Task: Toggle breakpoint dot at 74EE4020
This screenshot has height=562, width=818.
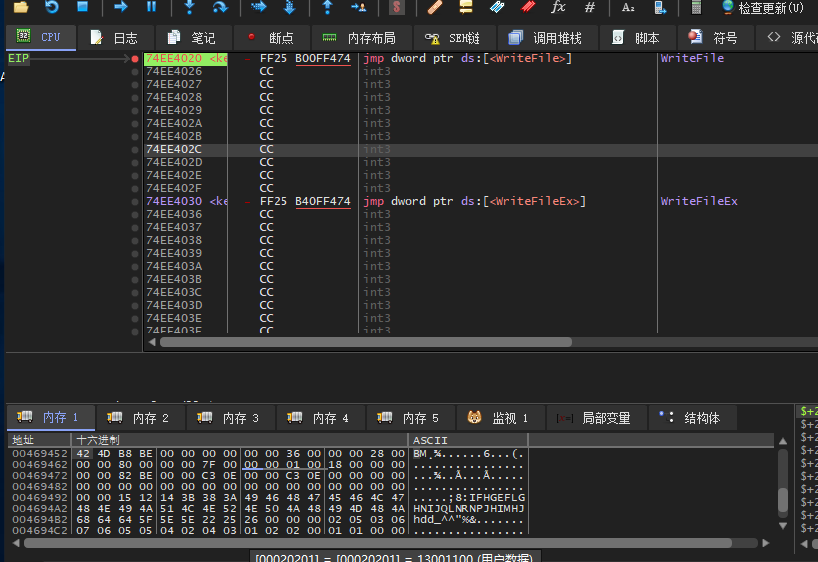Action: (135, 59)
